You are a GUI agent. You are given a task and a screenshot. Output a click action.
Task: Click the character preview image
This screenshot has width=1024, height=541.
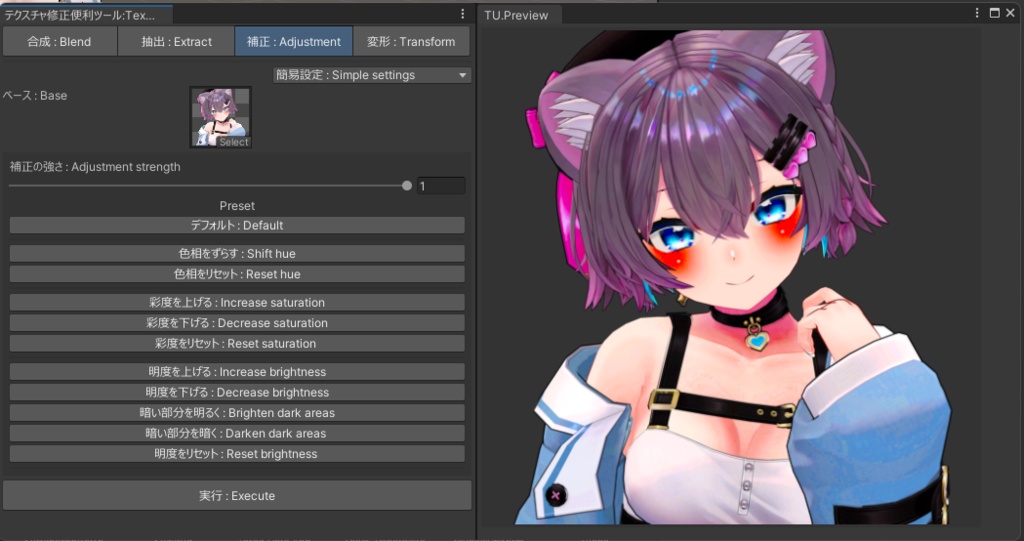click(731, 277)
